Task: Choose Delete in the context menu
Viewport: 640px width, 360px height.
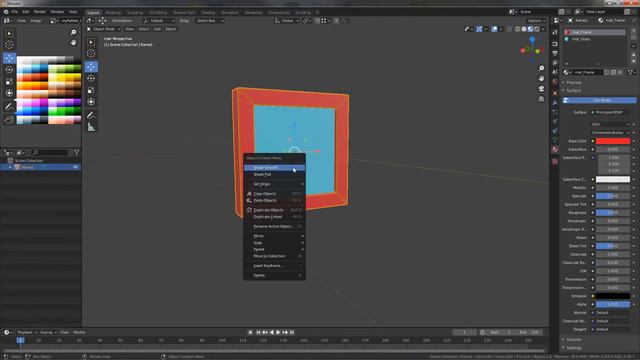Action: coord(274,276)
